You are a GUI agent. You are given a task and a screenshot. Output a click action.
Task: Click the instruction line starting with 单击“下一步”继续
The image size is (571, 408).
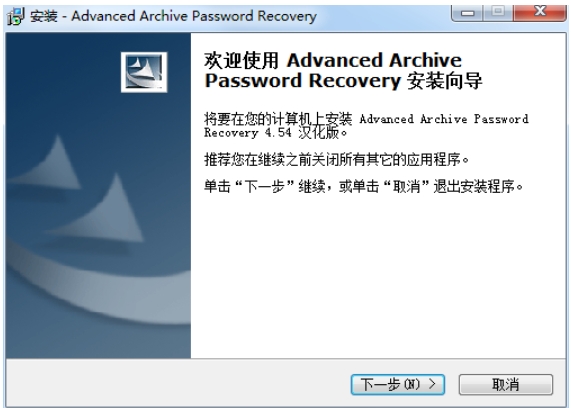point(363,187)
